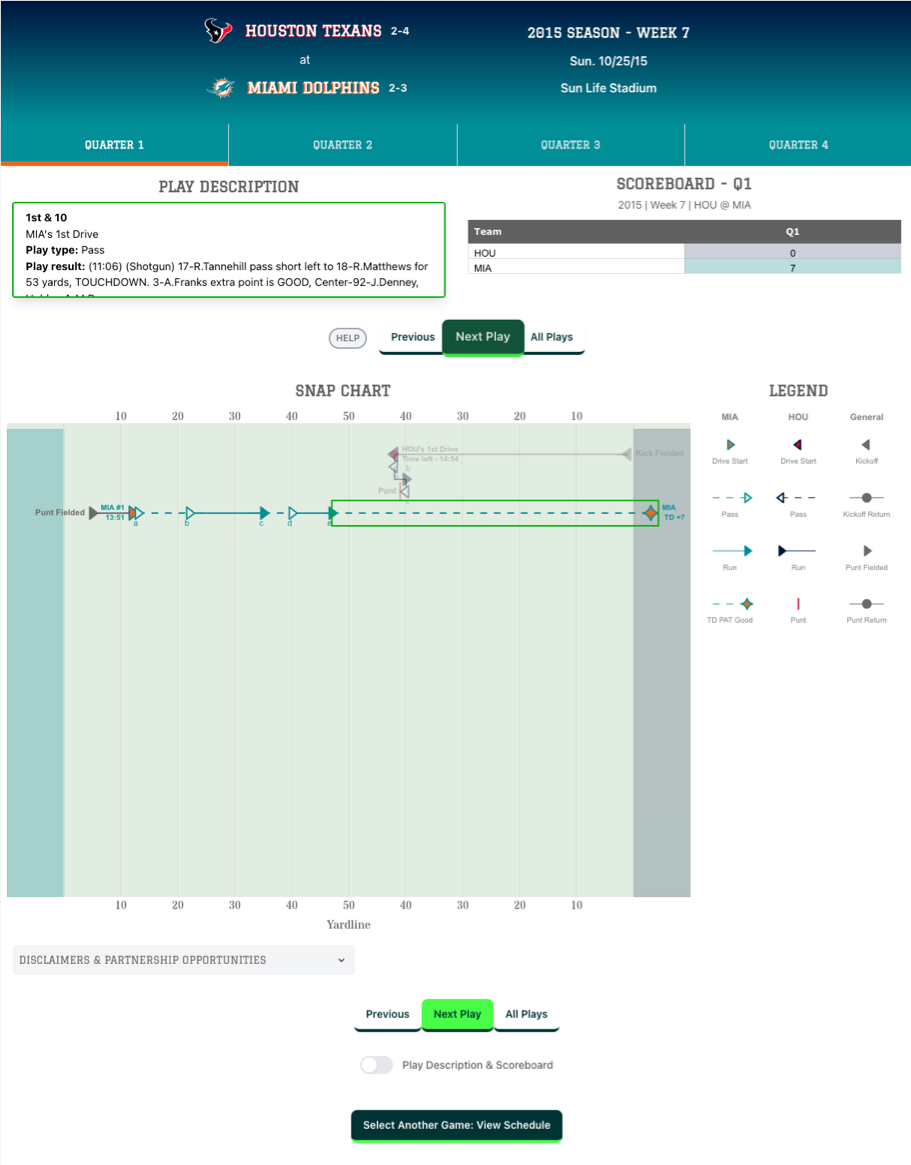Open the Quarter 3 tab
This screenshot has height=1165, width=911.
click(x=571, y=145)
